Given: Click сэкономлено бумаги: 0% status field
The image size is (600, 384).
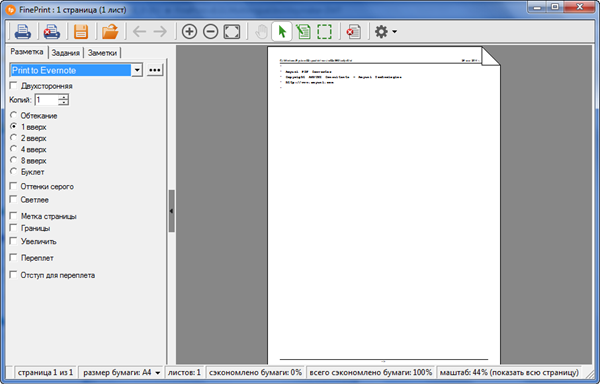Looking at the screenshot, I should 255,373.
